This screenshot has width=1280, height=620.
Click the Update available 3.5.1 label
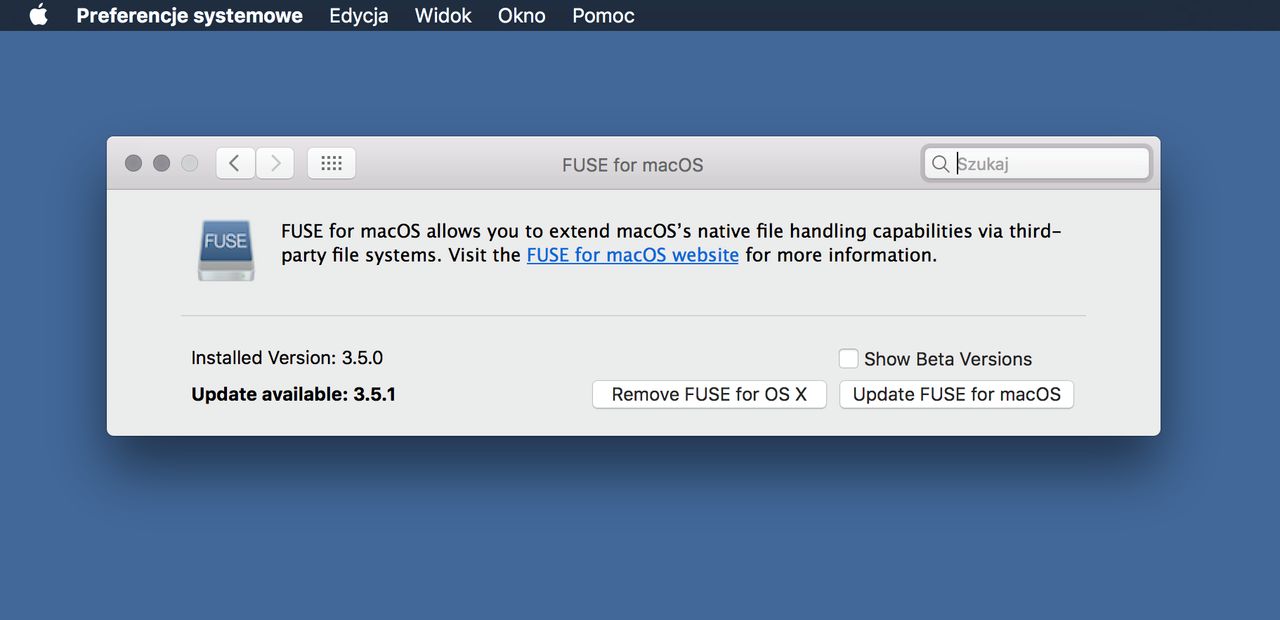293,394
